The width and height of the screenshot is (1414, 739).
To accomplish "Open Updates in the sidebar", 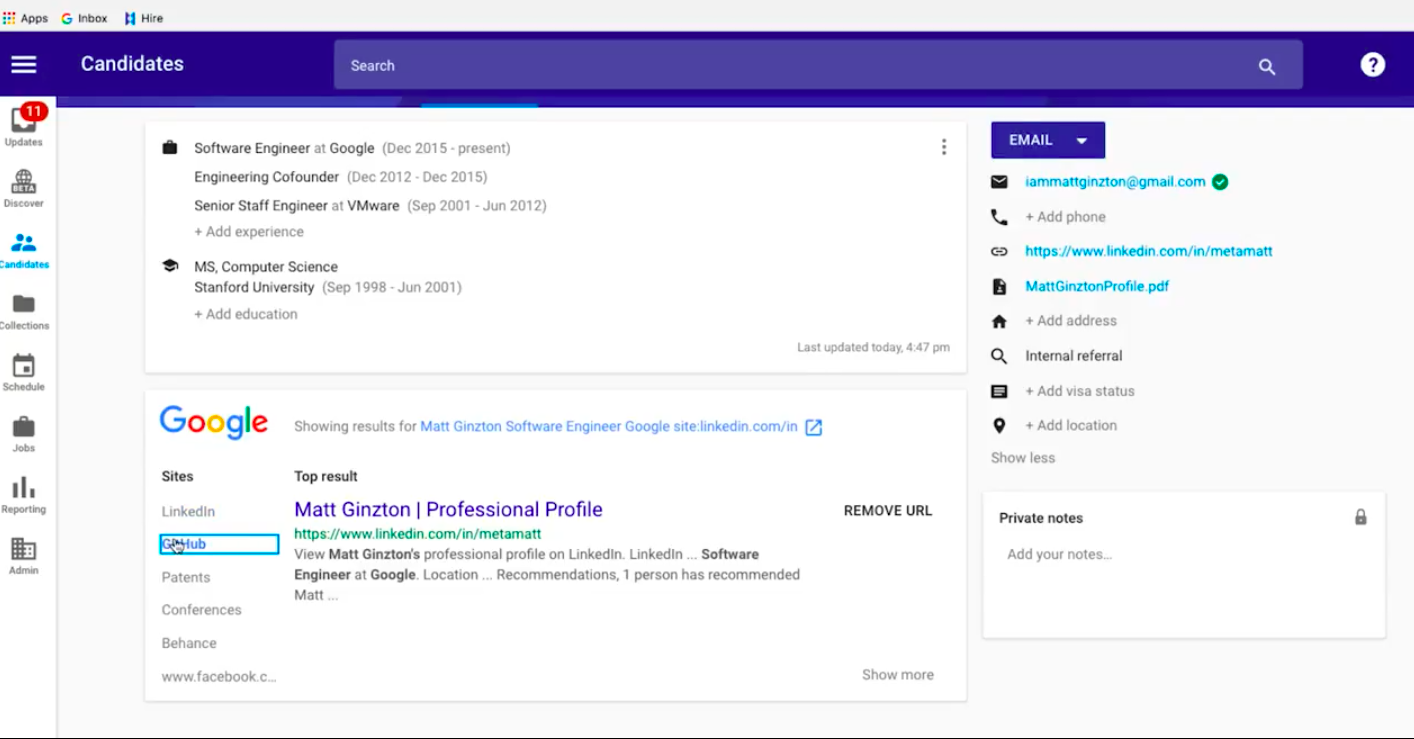I will tap(24, 125).
